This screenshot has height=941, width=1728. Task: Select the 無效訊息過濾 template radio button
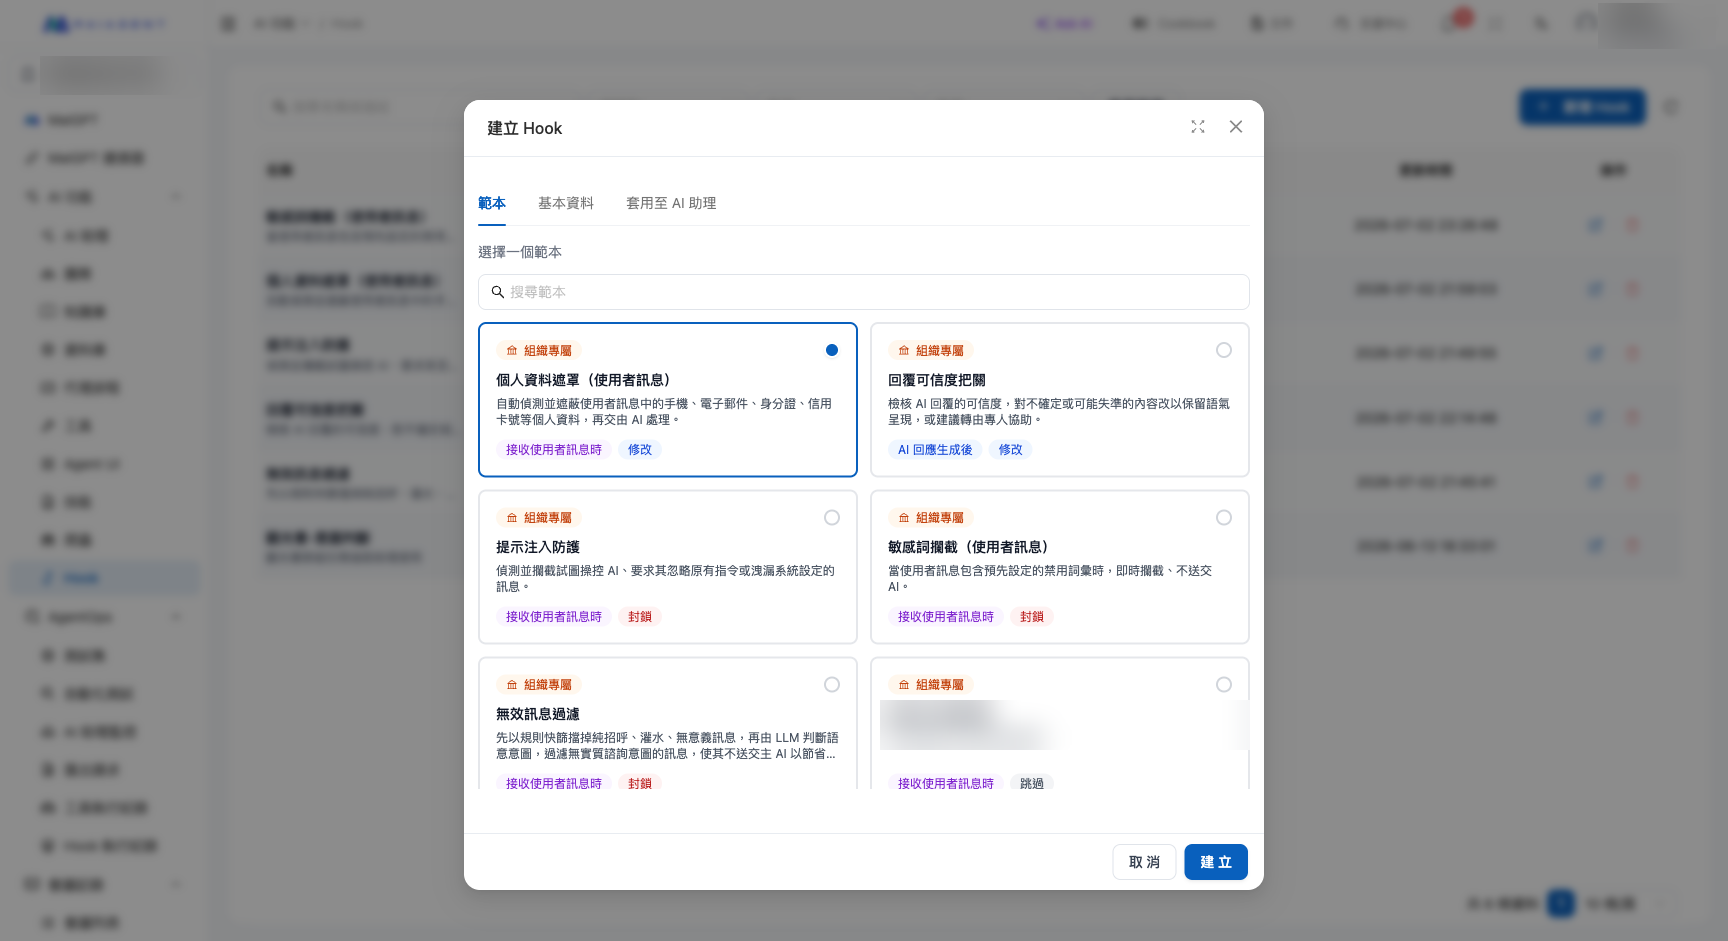(832, 684)
